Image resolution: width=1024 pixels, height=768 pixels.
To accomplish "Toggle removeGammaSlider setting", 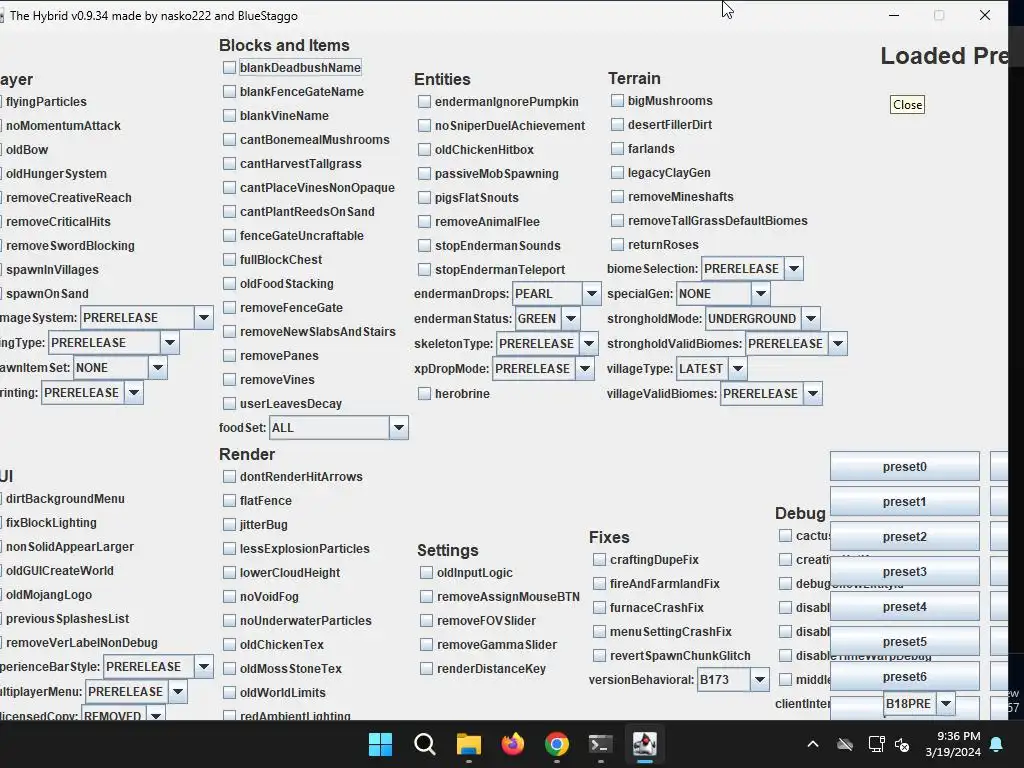I will 426,644.
